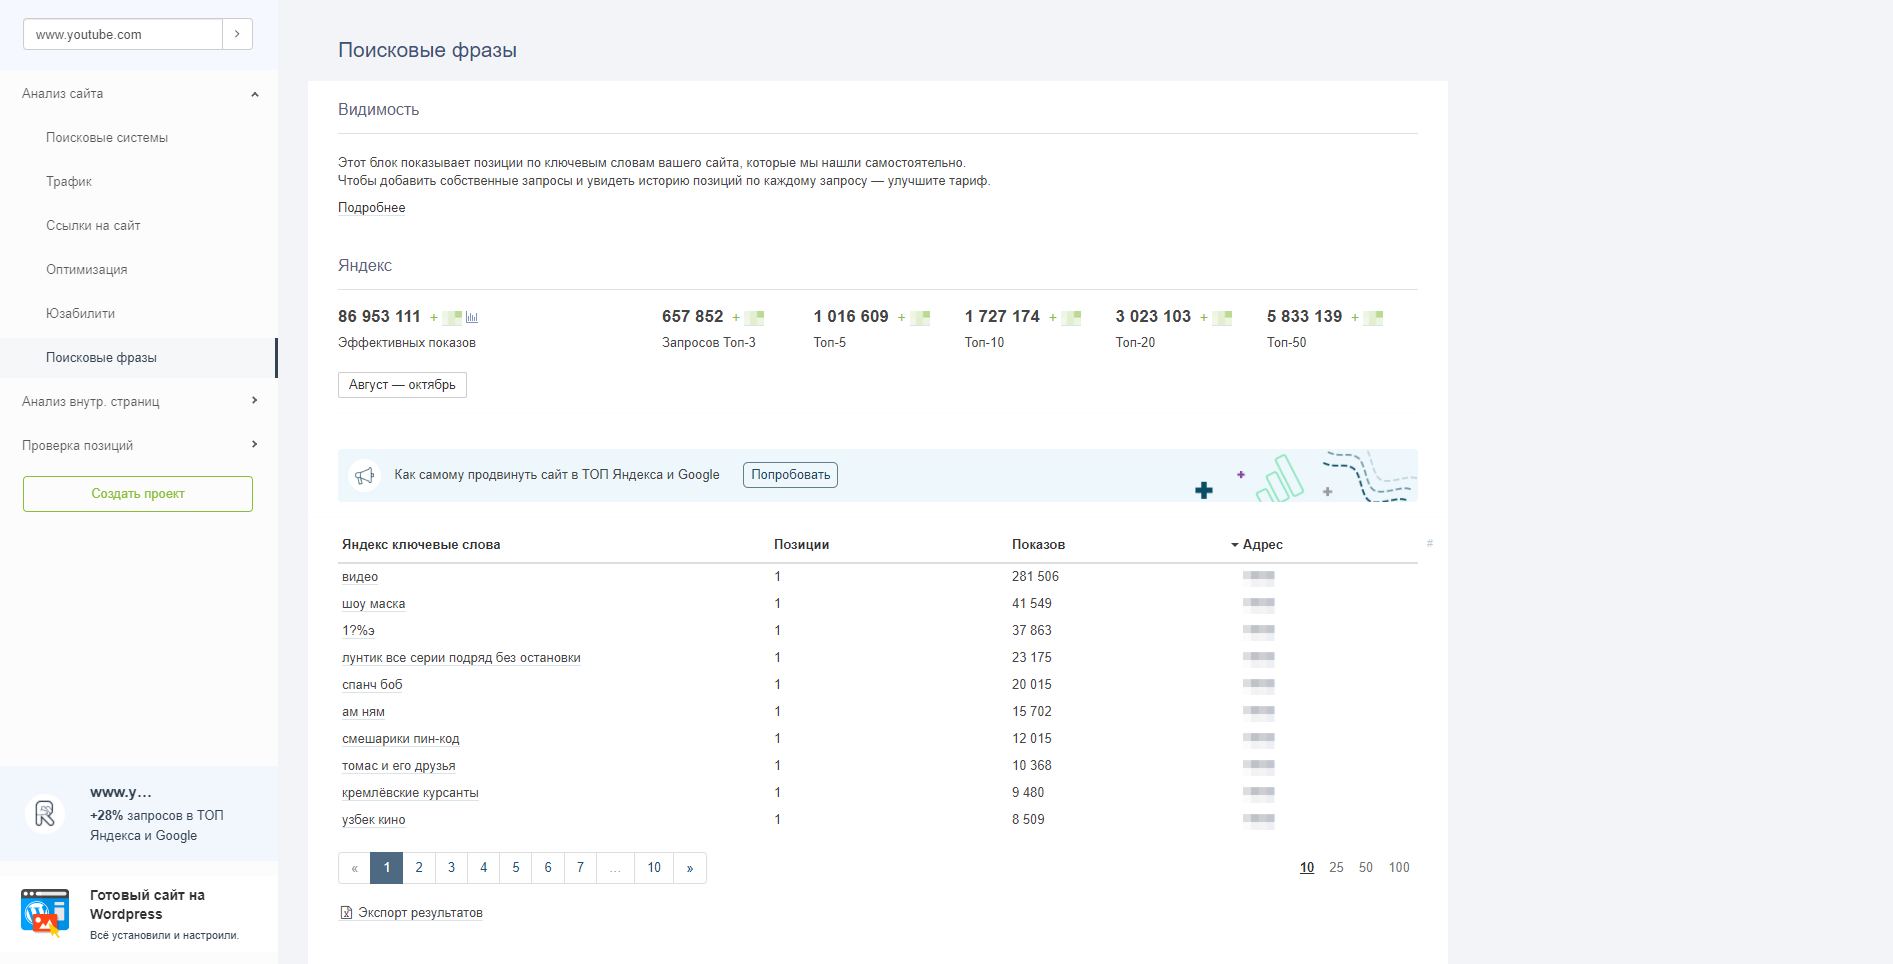Open chart icon beside 86 953 111
Screen dimensions: 1893x964
(472, 317)
